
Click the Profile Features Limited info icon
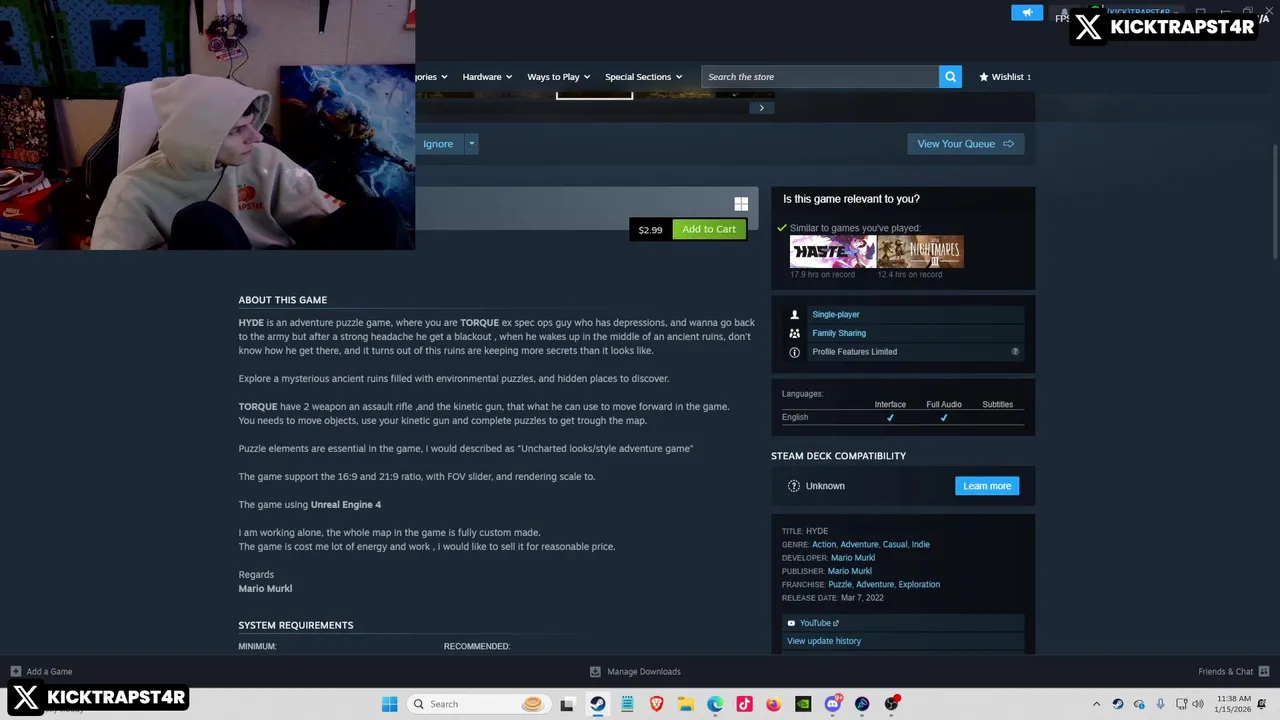coord(794,352)
